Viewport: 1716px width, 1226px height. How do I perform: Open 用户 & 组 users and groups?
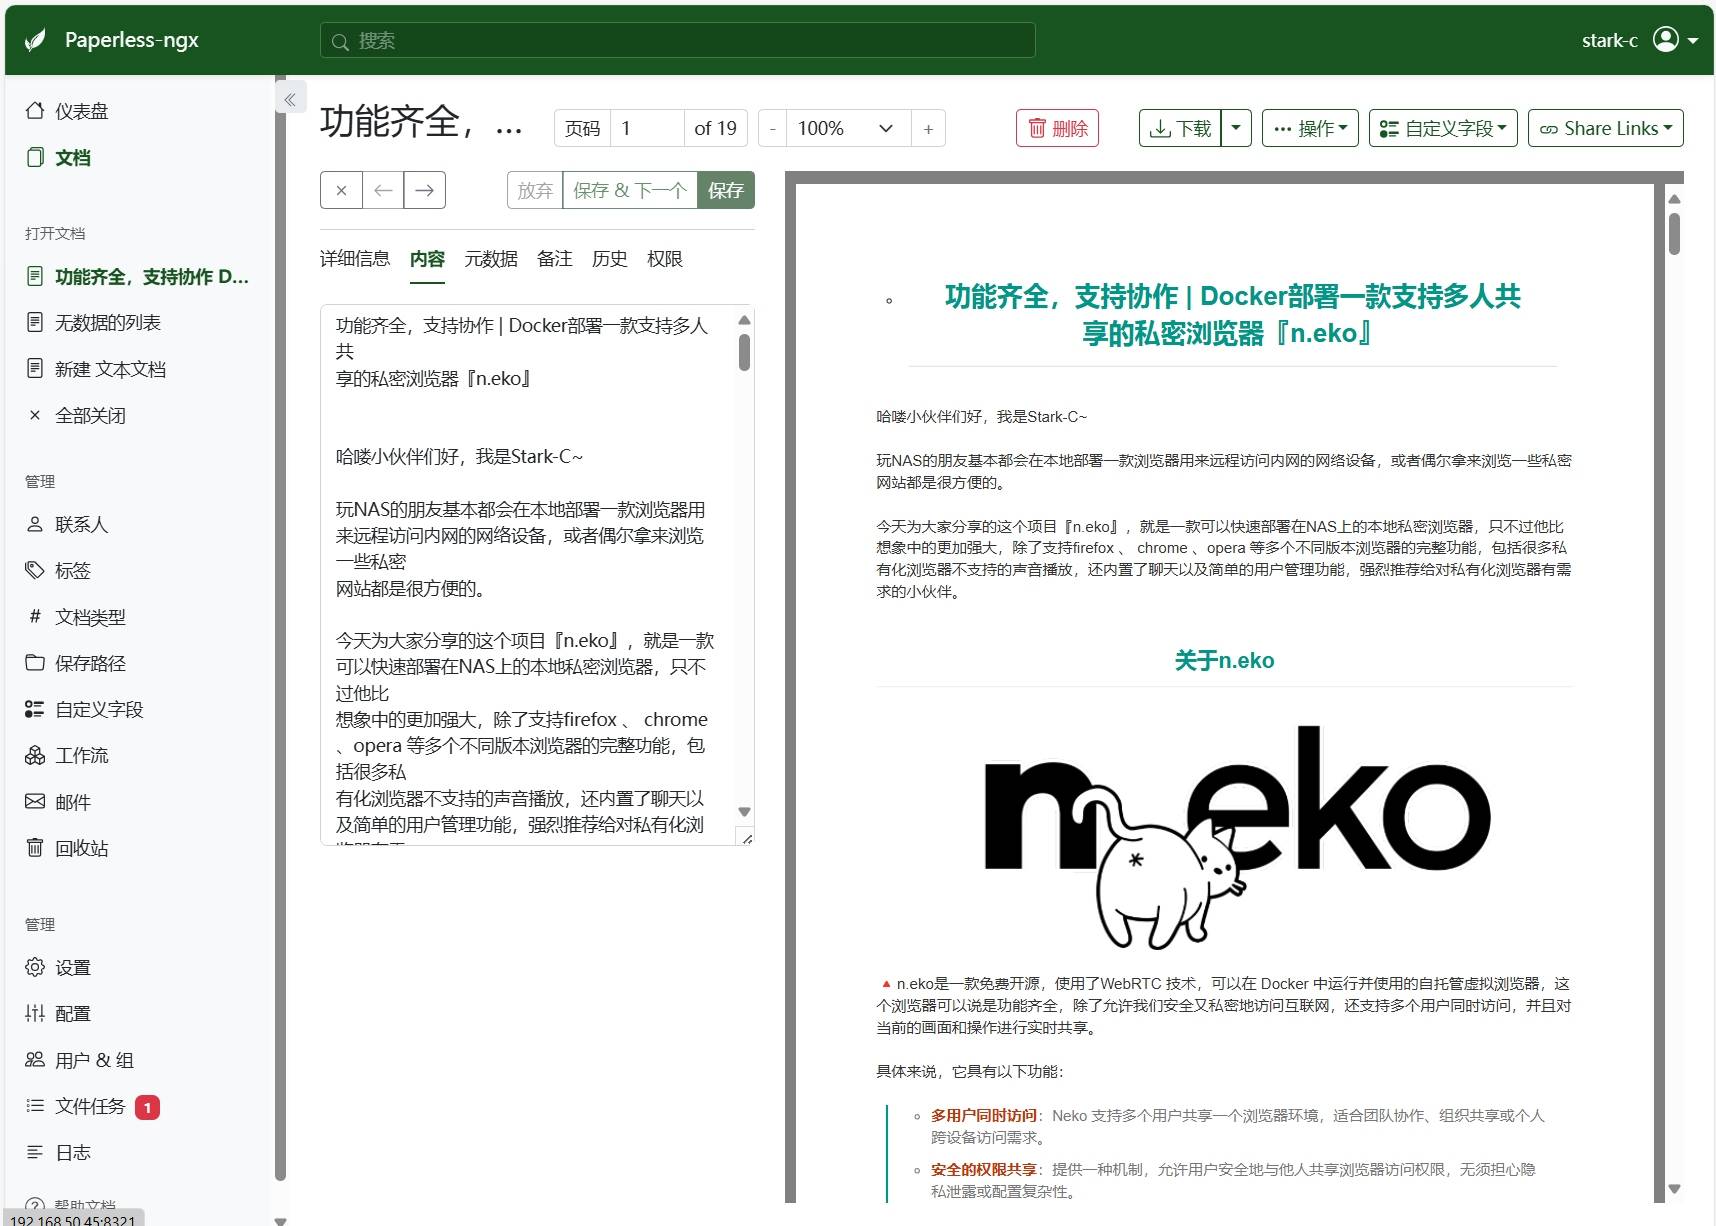tap(80, 1060)
